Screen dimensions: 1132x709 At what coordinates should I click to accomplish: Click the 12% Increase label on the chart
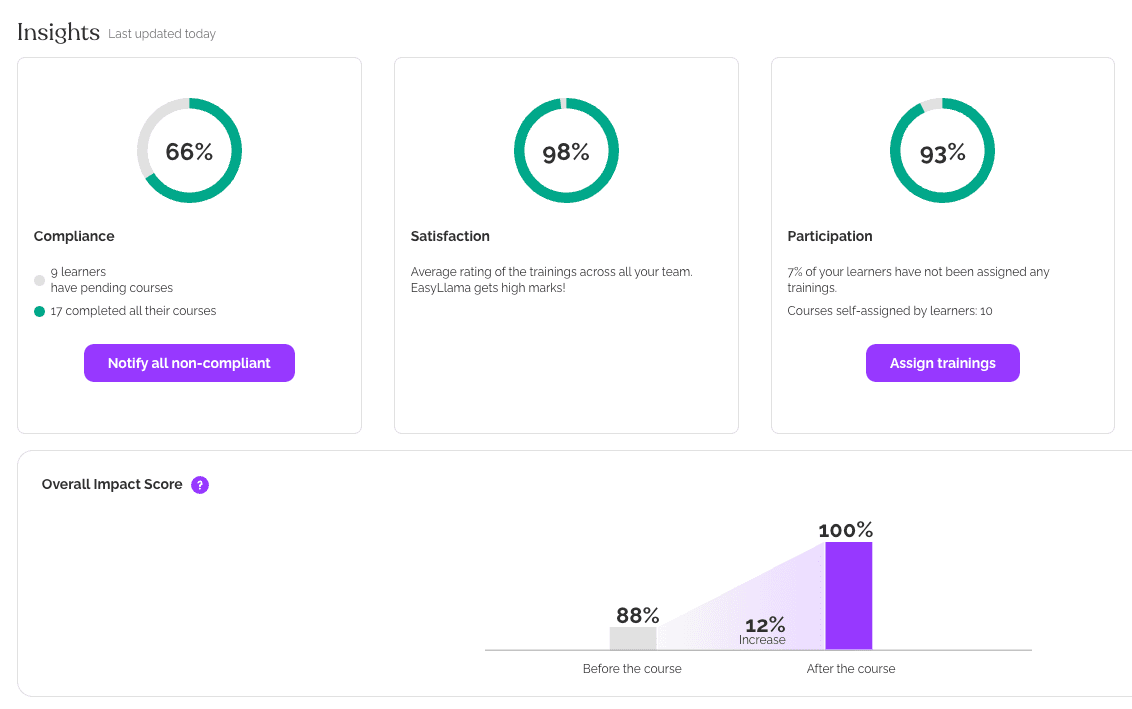pyautogui.click(x=762, y=630)
